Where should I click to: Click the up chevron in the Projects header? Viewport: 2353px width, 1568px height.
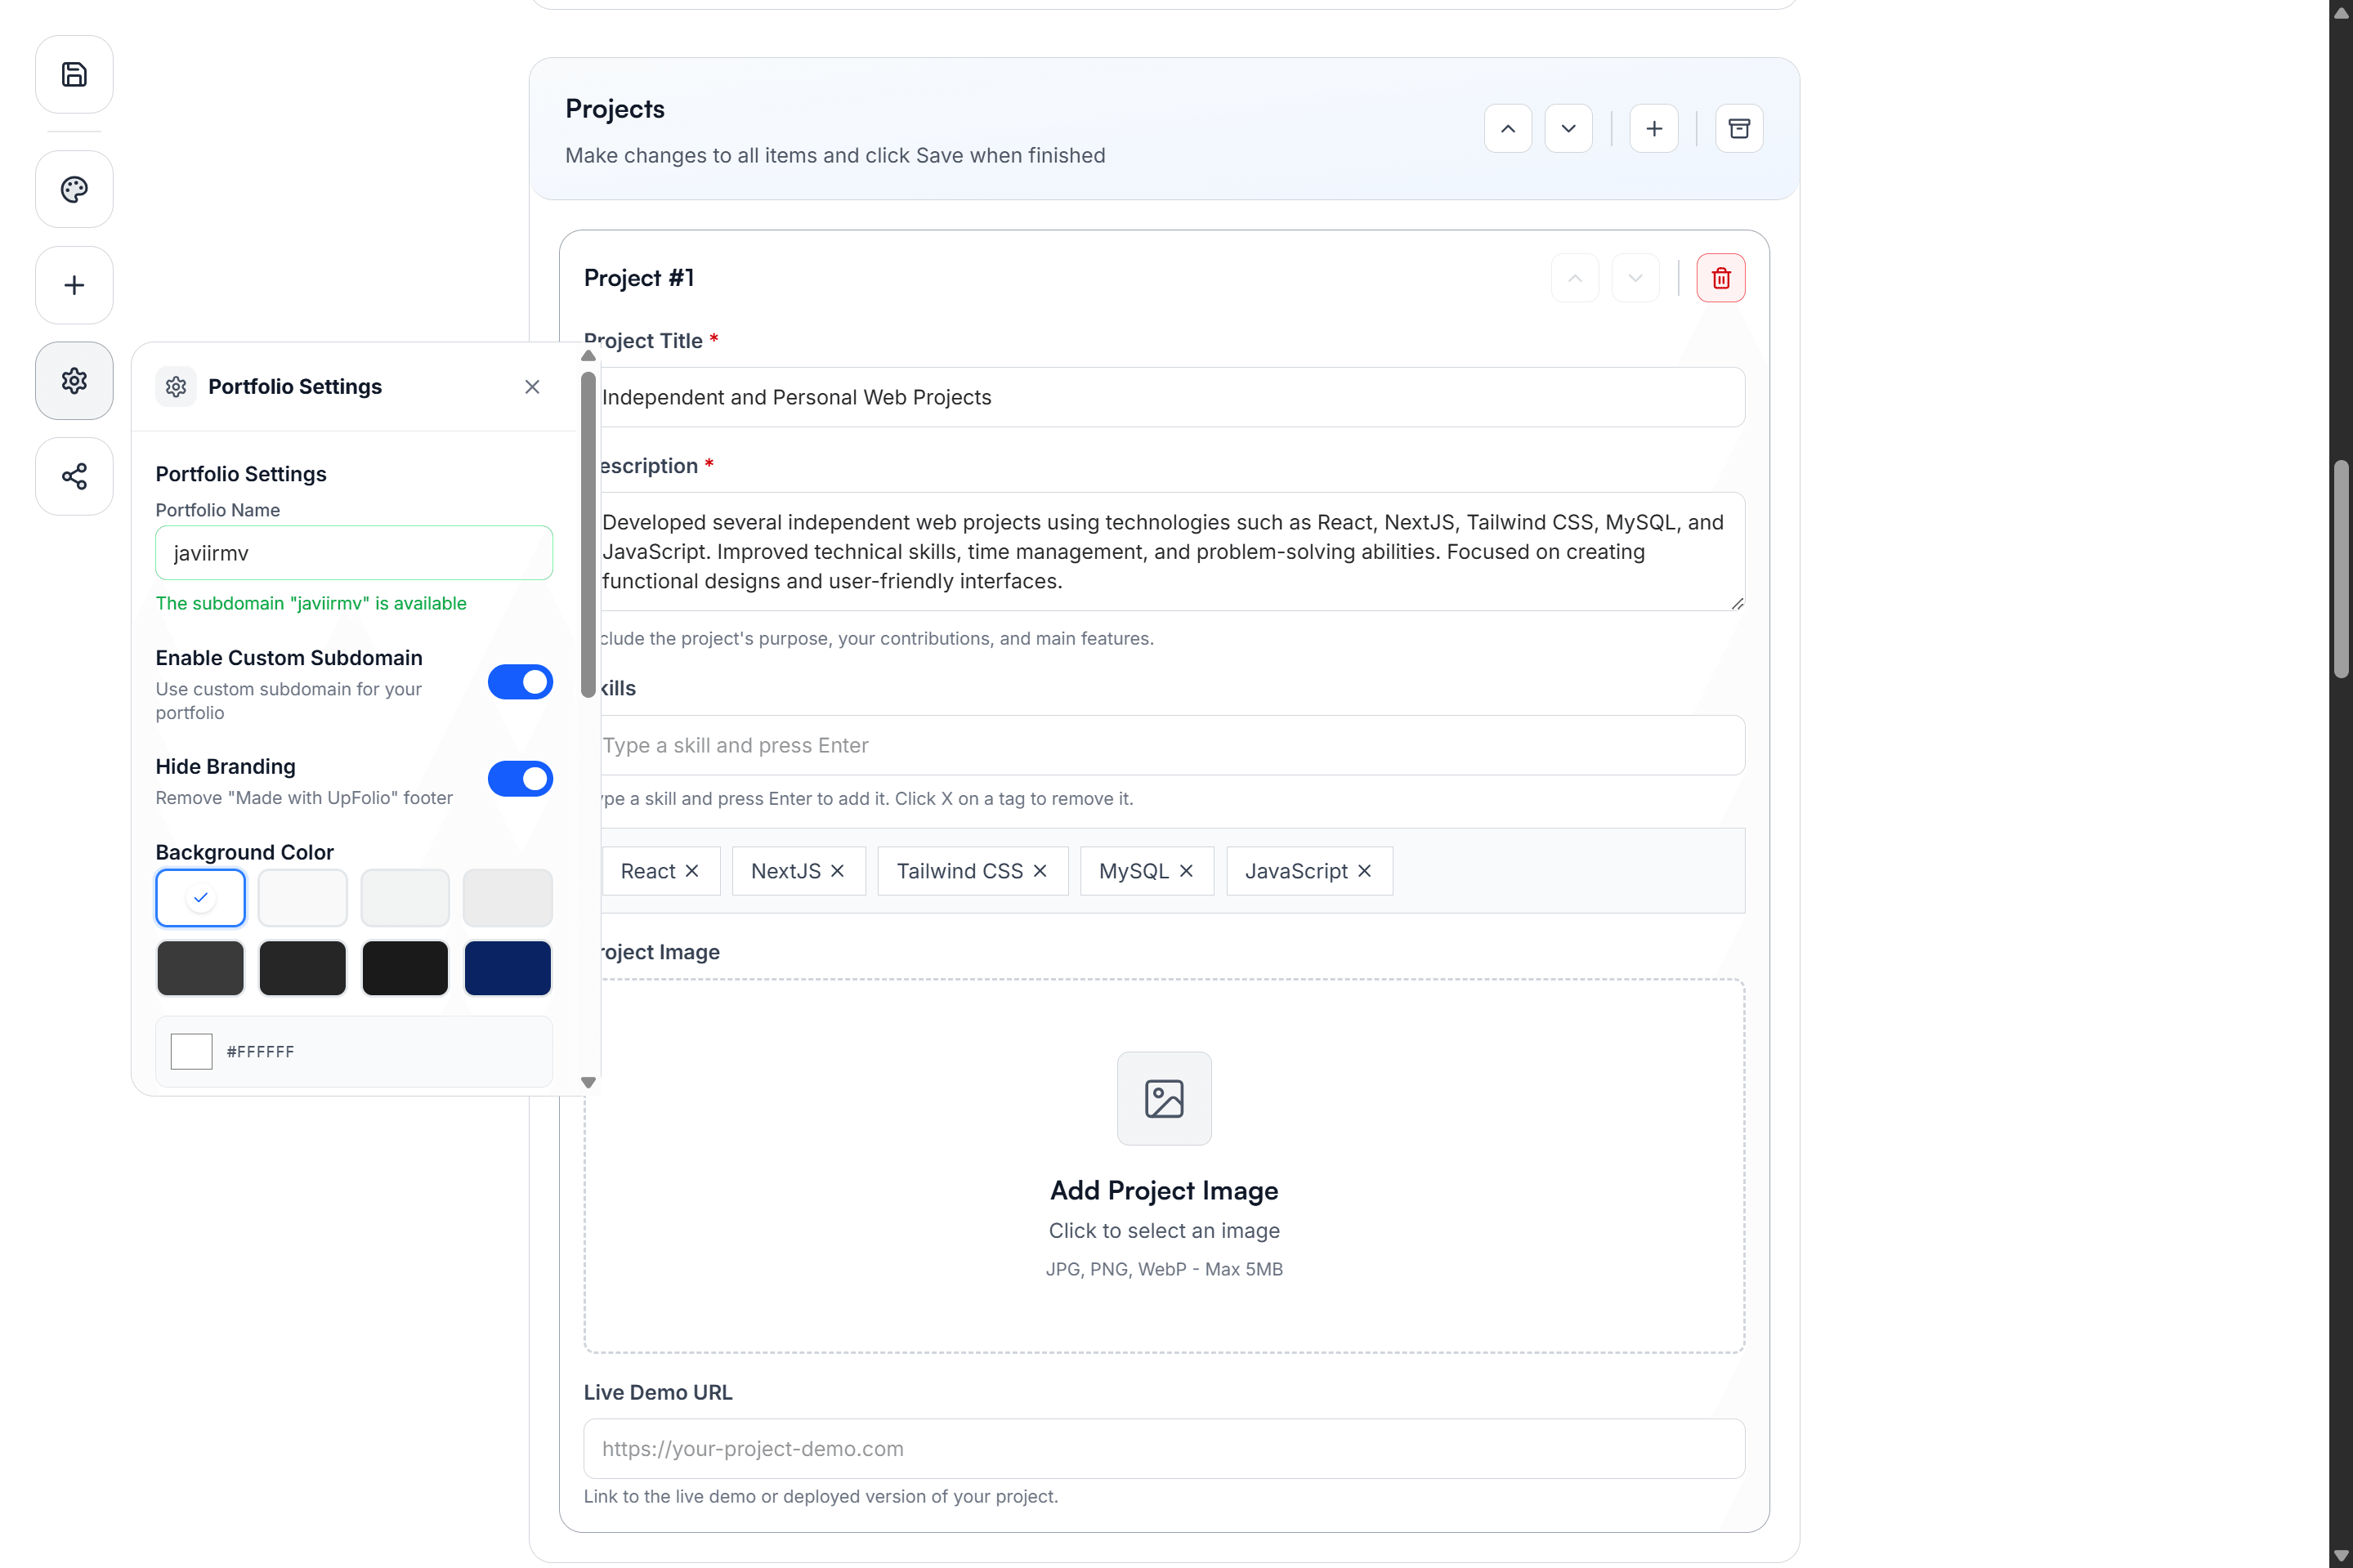1506,128
